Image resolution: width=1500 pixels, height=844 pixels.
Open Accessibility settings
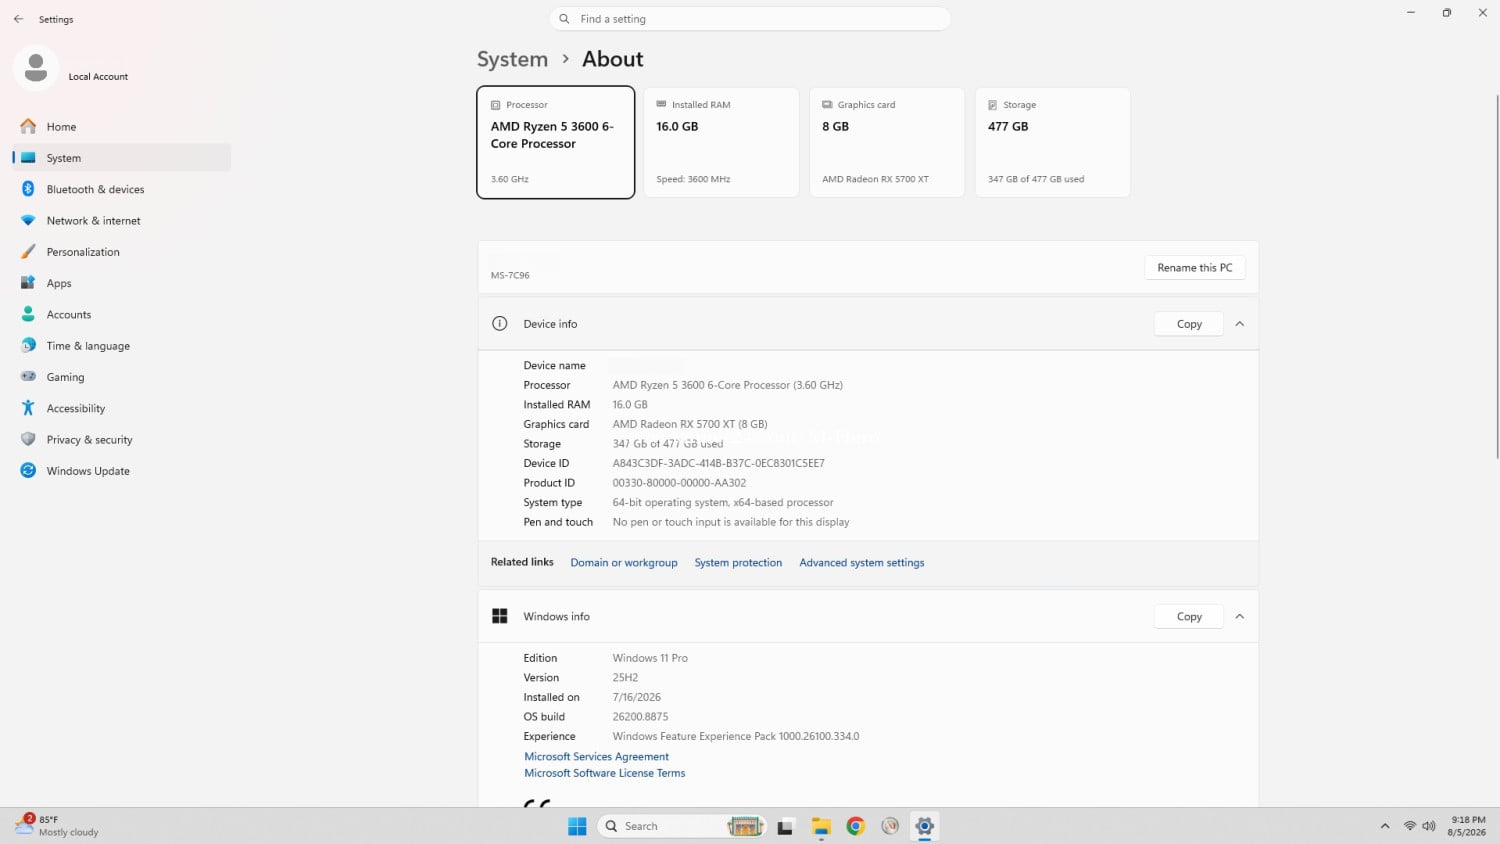[x=121, y=409]
